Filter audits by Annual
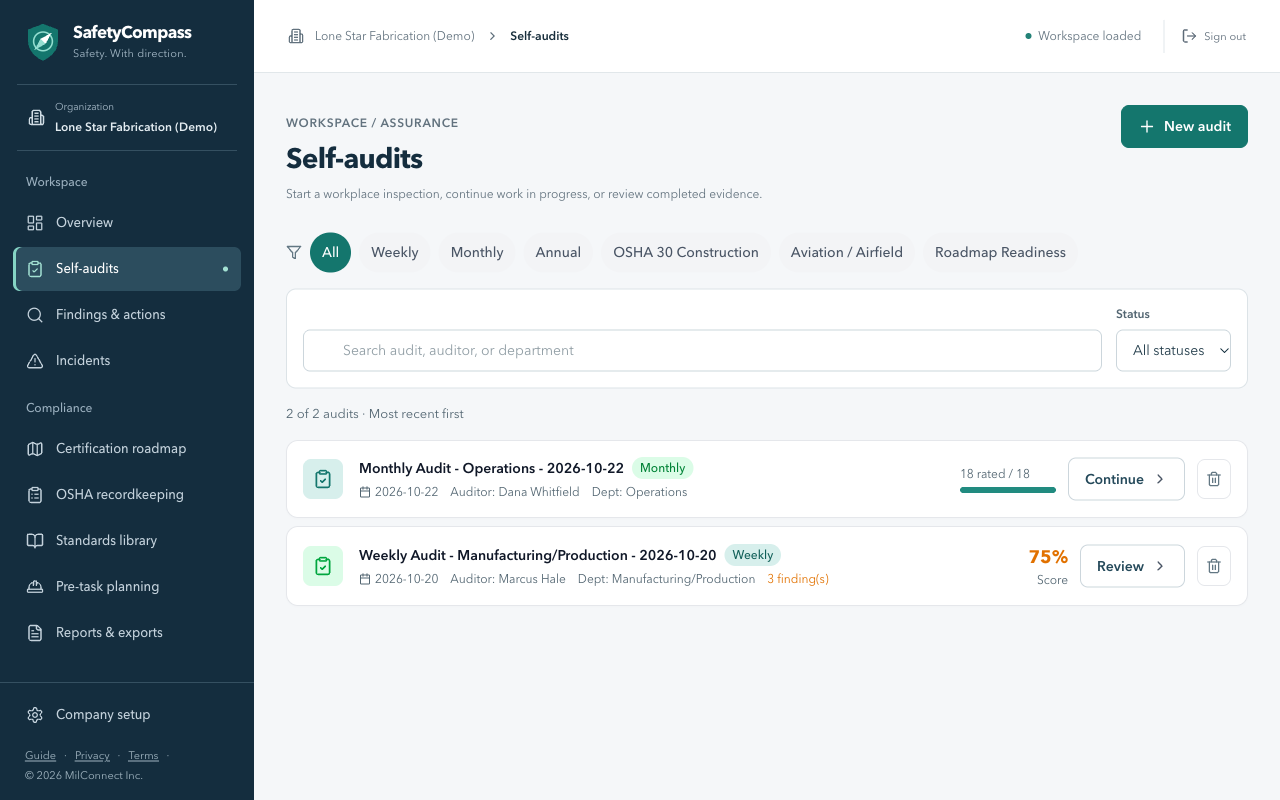1280x800 pixels. point(558,253)
